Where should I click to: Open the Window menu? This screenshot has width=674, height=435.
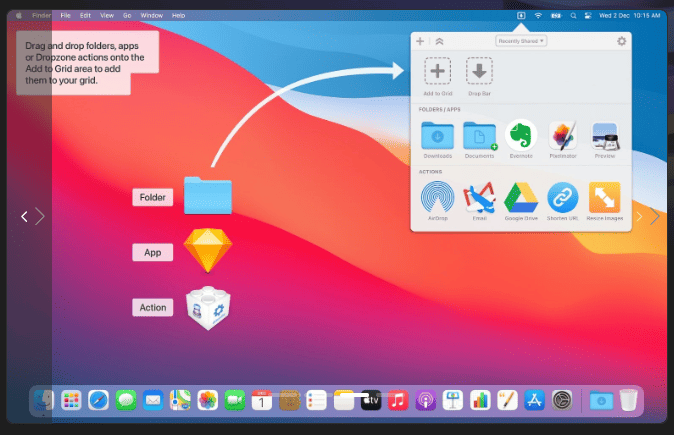click(152, 15)
